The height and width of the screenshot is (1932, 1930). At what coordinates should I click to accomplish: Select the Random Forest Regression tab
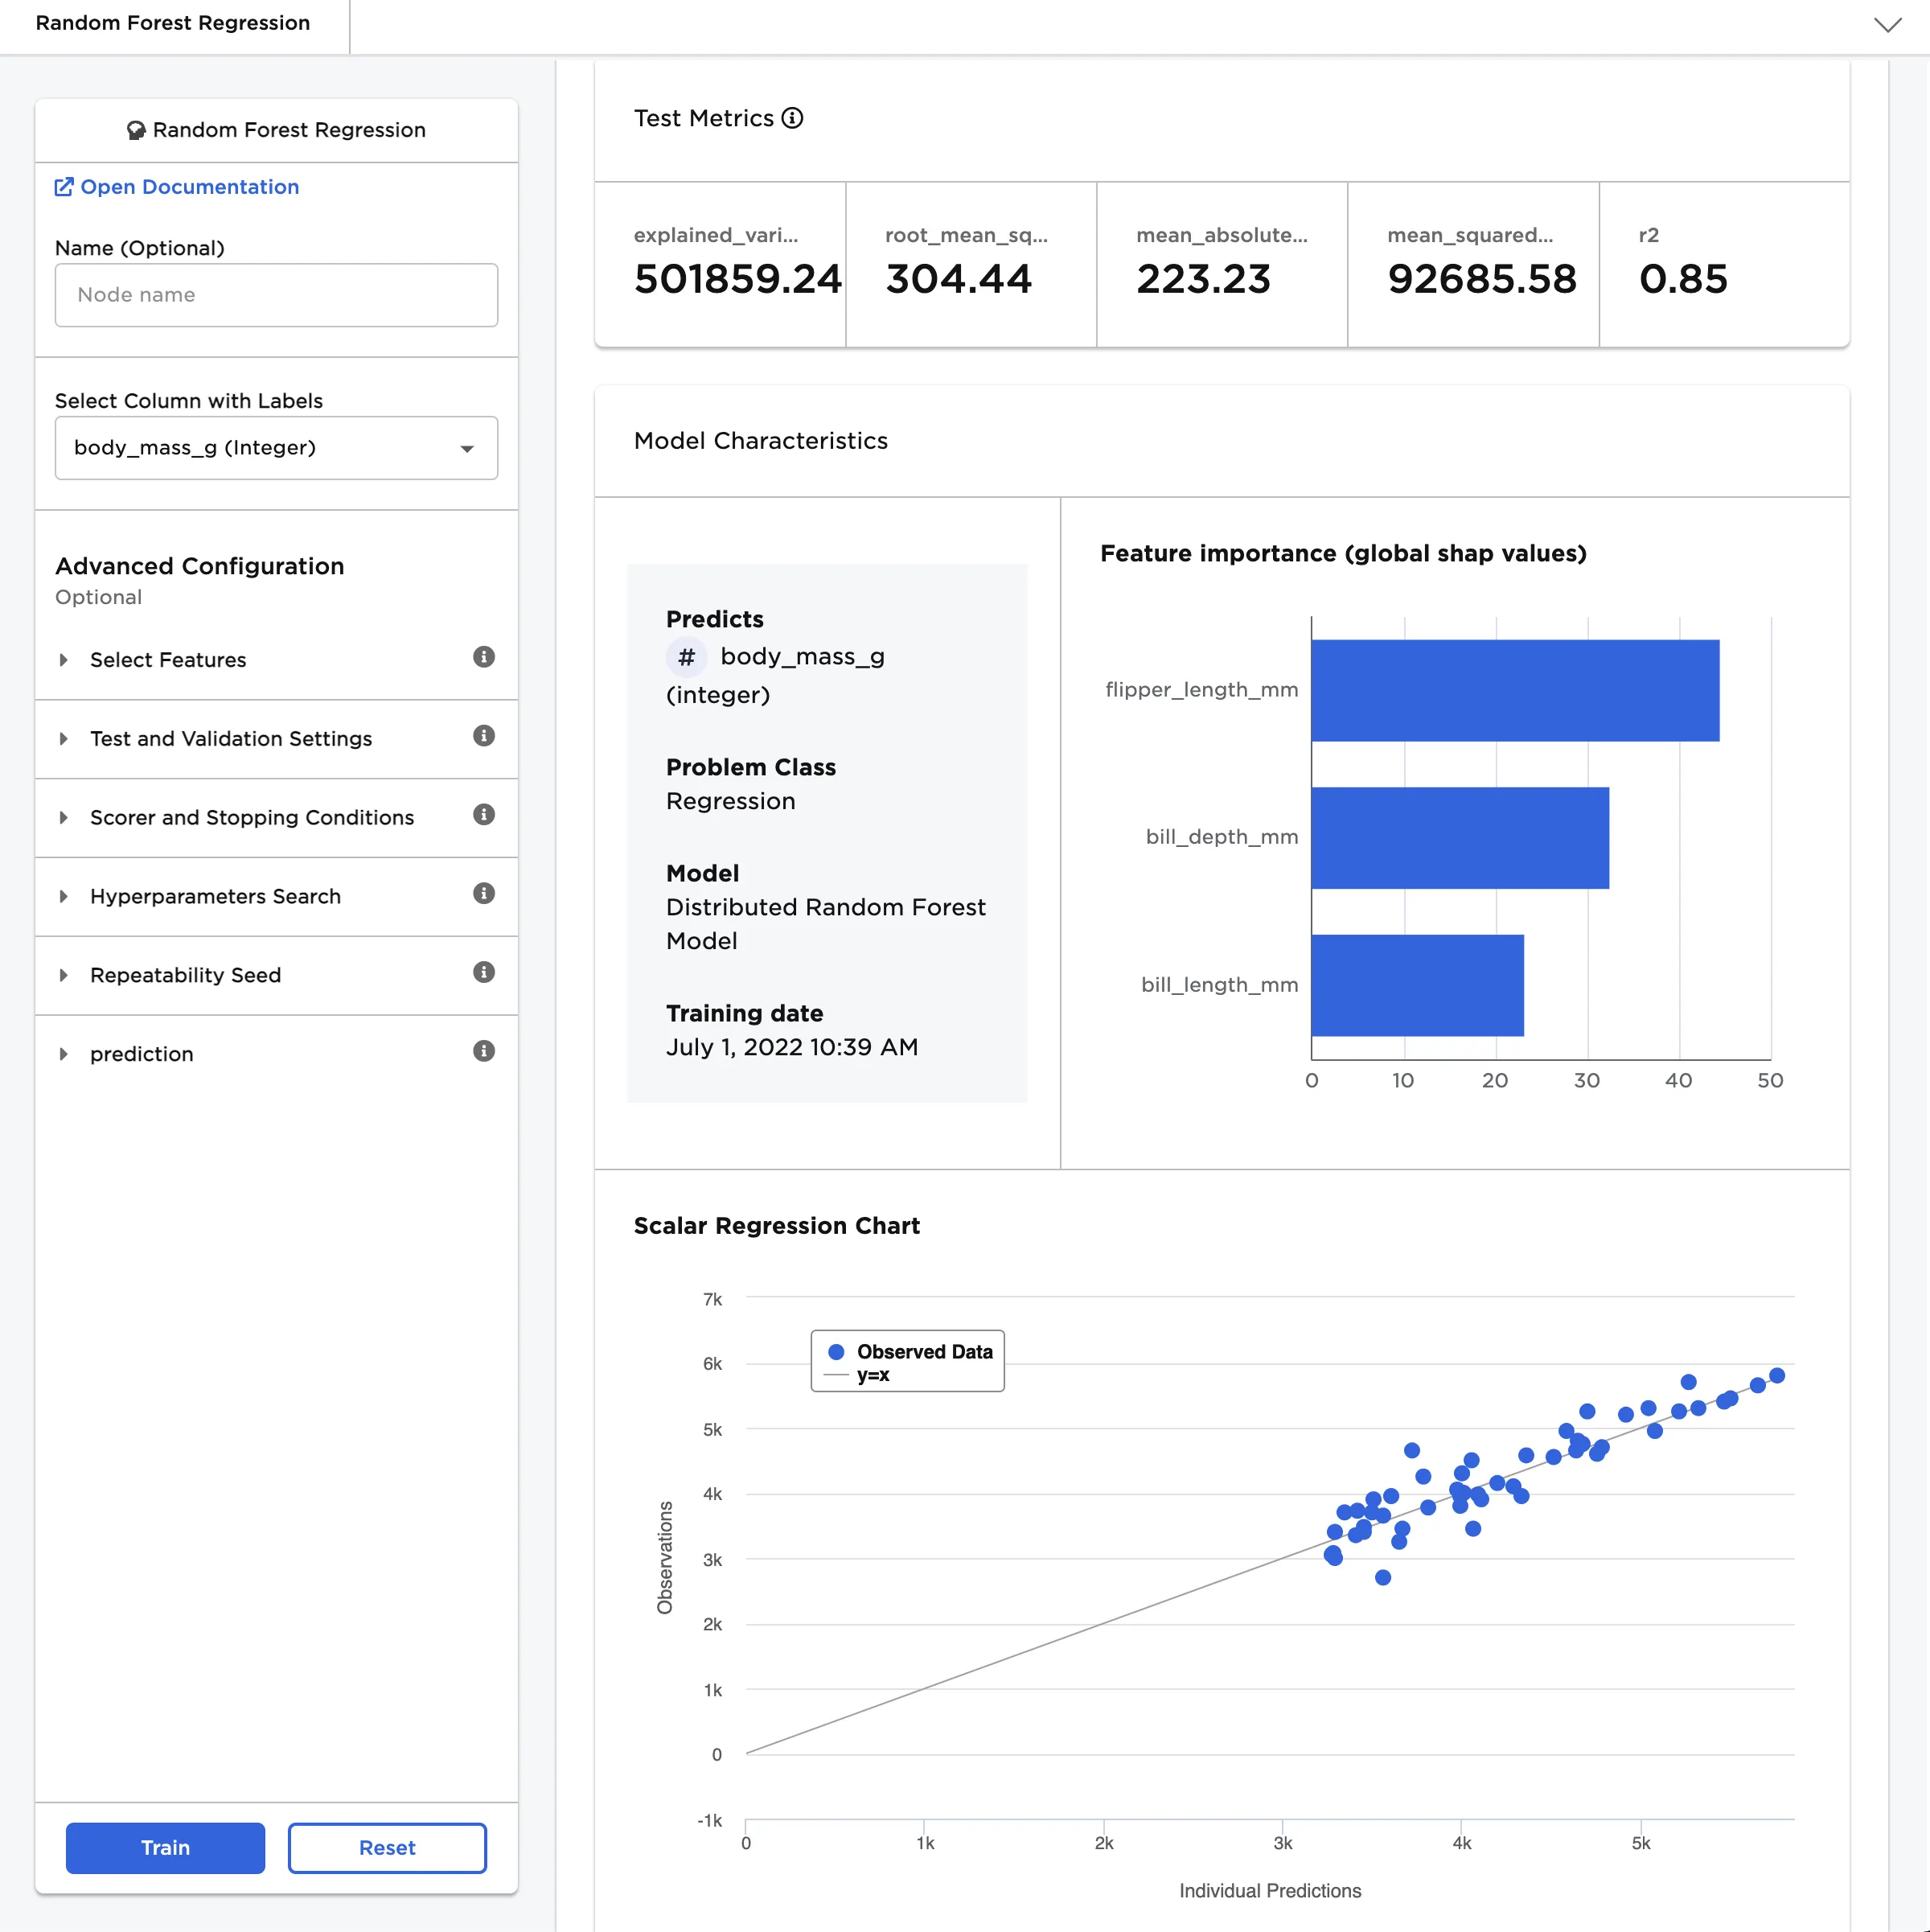[x=173, y=23]
